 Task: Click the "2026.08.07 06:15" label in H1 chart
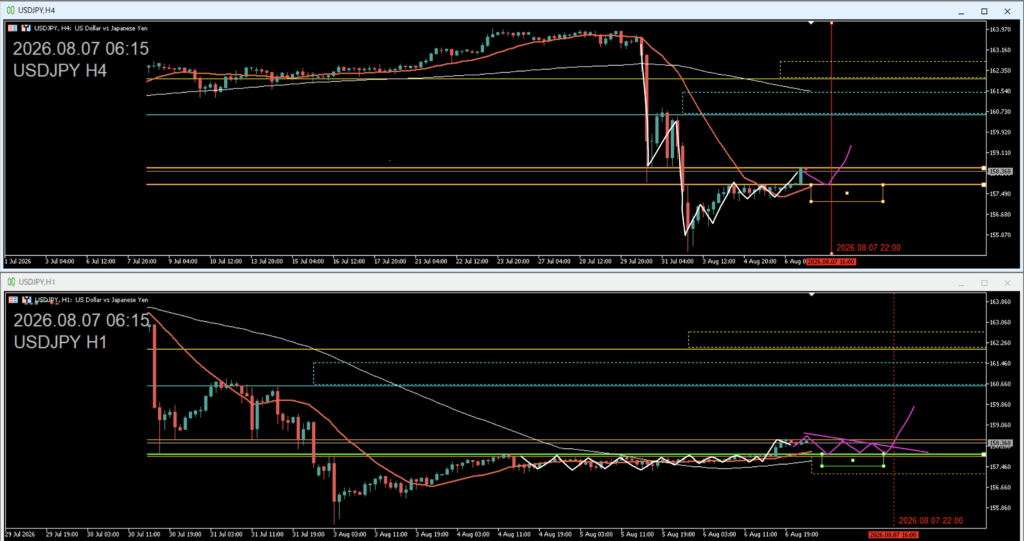pyautogui.click(x=81, y=321)
